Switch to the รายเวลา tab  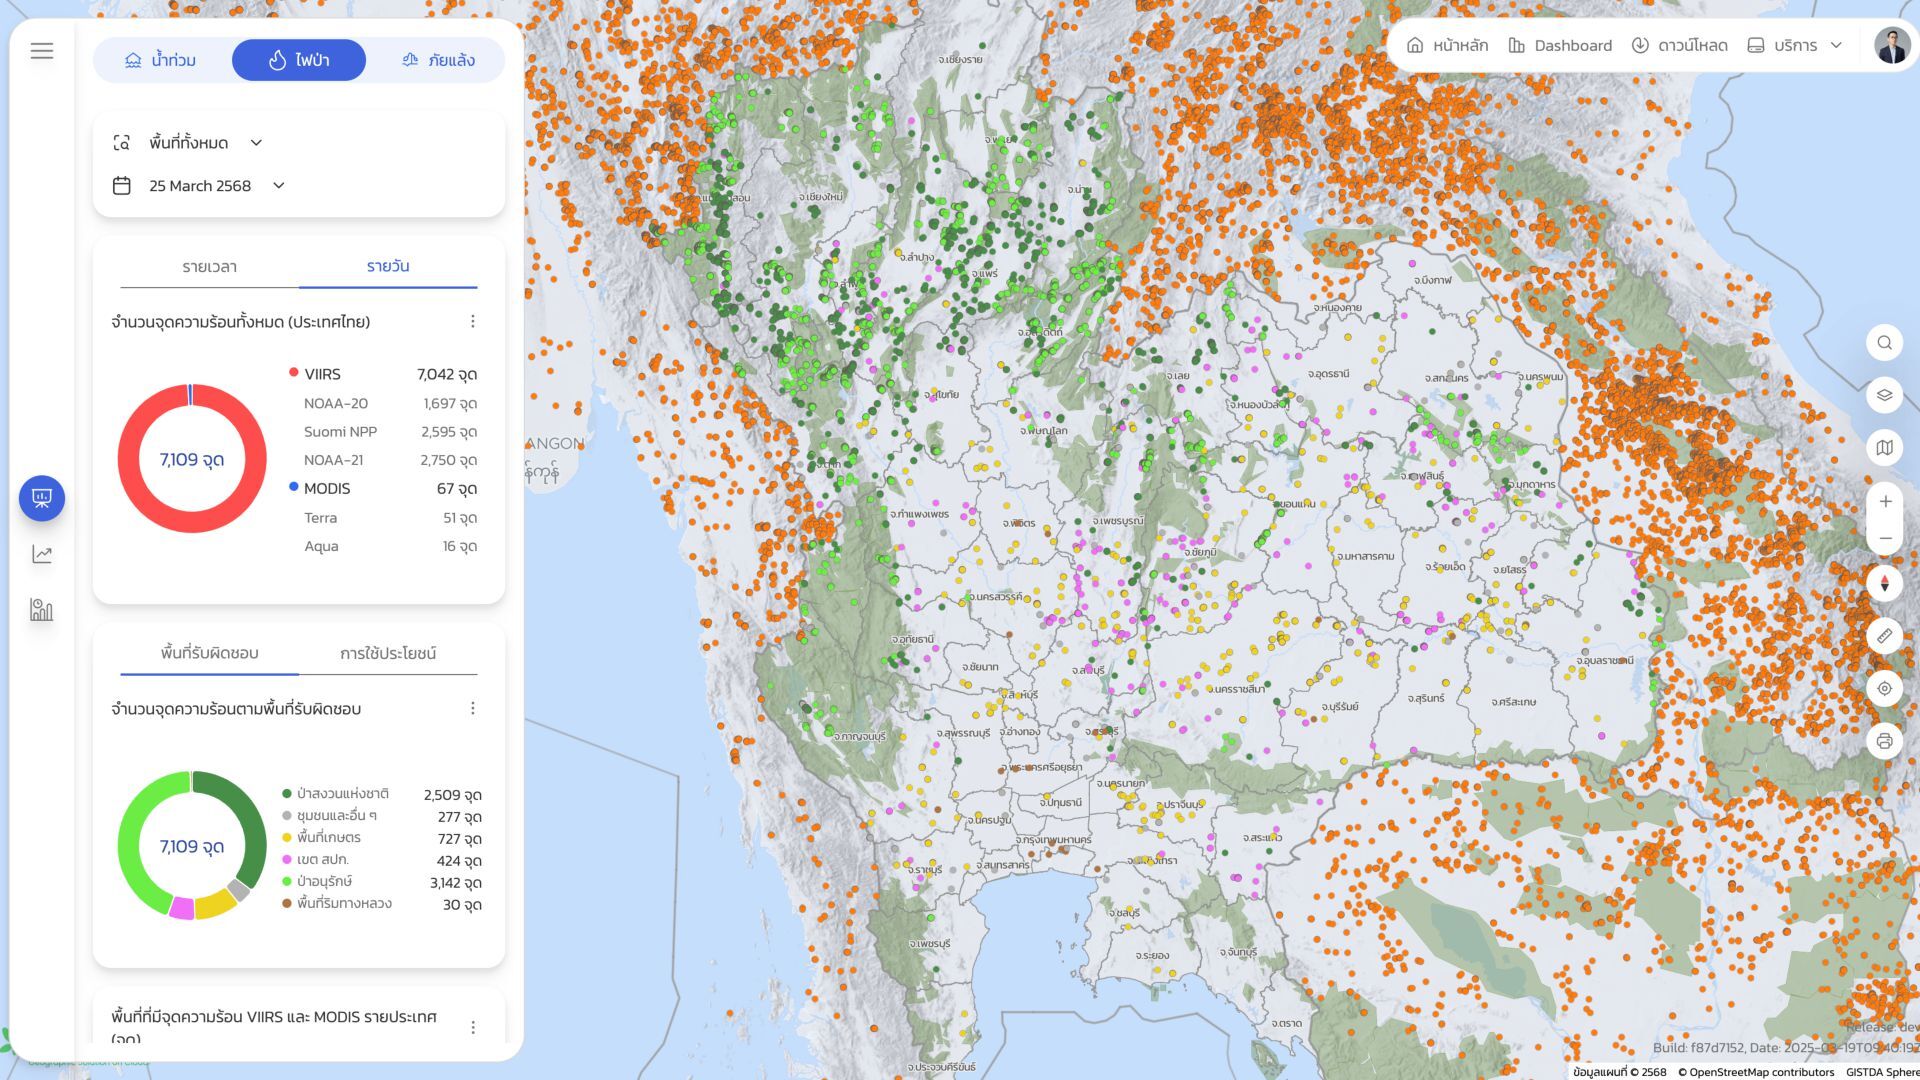click(x=209, y=267)
